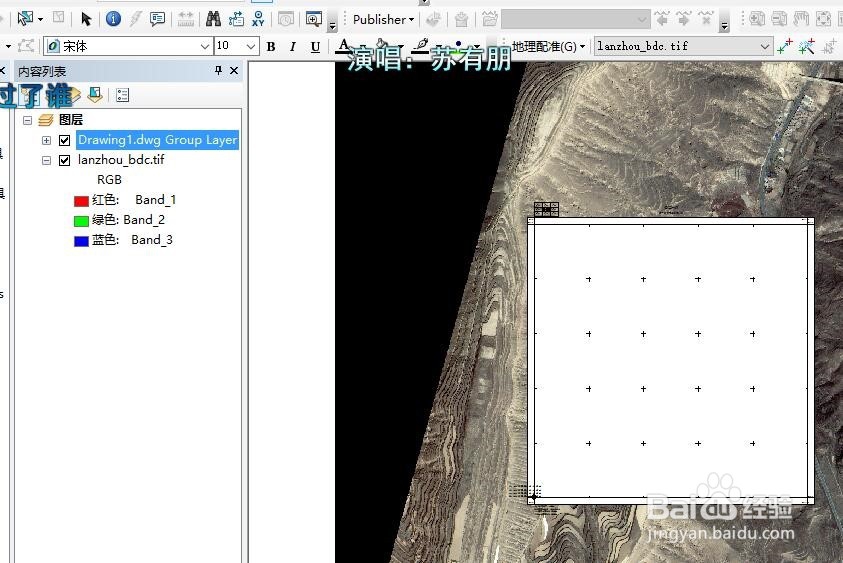Expand the Drawing1.dwg Group Layer
This screenshot has height=563, width=843.
tap(46, 140)
